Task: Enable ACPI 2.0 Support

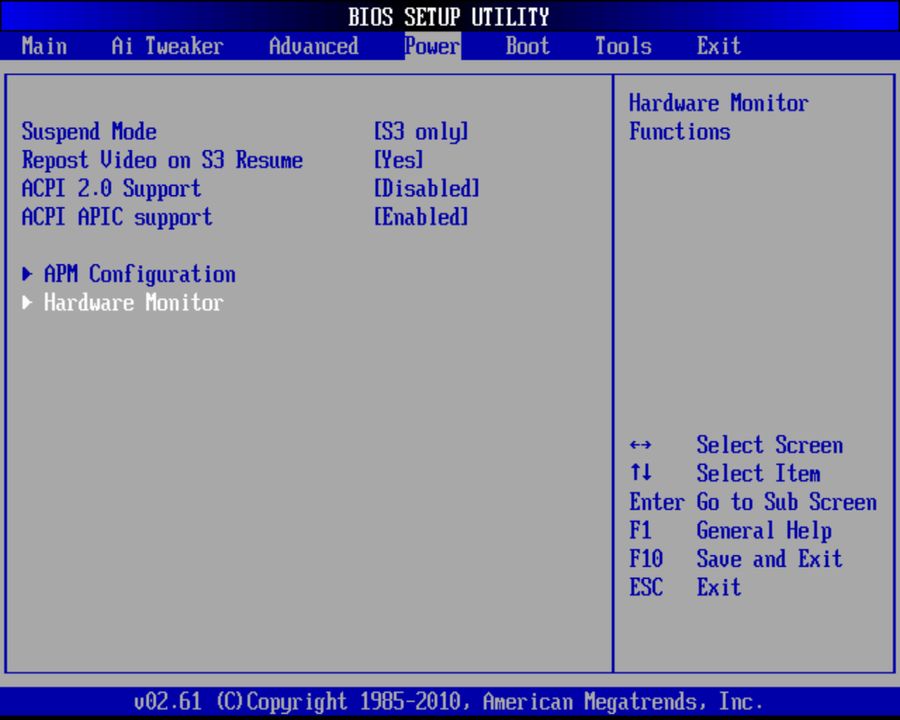Action: 111,189
